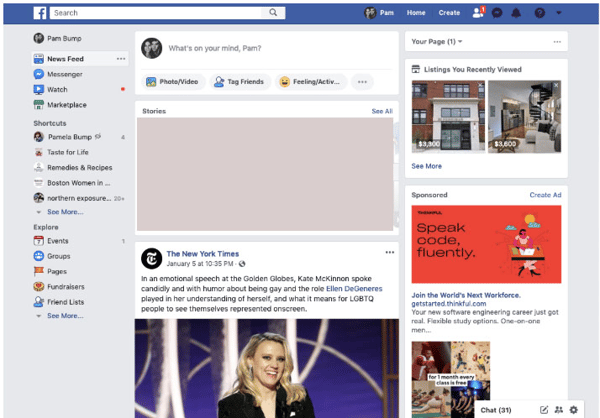Expand the account menu arrow in top bar
600x418 pixels.
pyautogui.click(x=559, y=13)
